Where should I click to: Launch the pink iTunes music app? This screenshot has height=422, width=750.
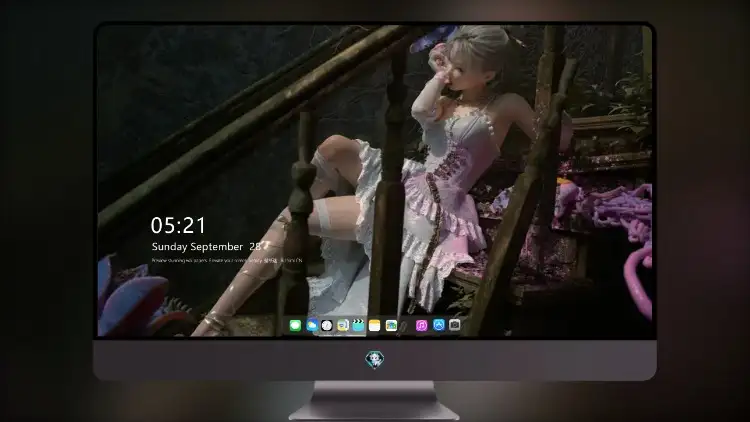[x=421, y=325]
